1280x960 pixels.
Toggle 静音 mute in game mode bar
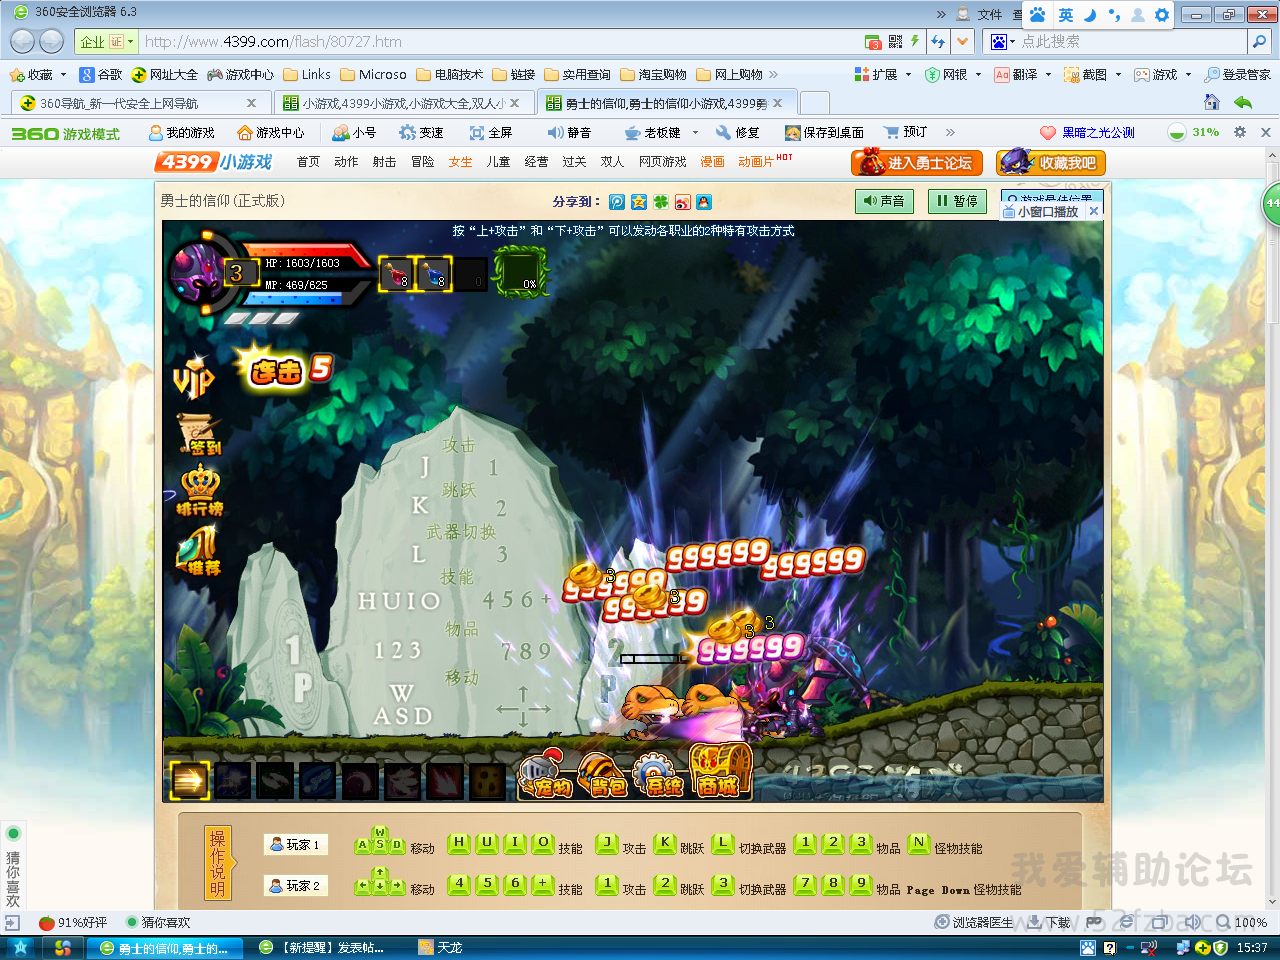click(x=569, y=132)
